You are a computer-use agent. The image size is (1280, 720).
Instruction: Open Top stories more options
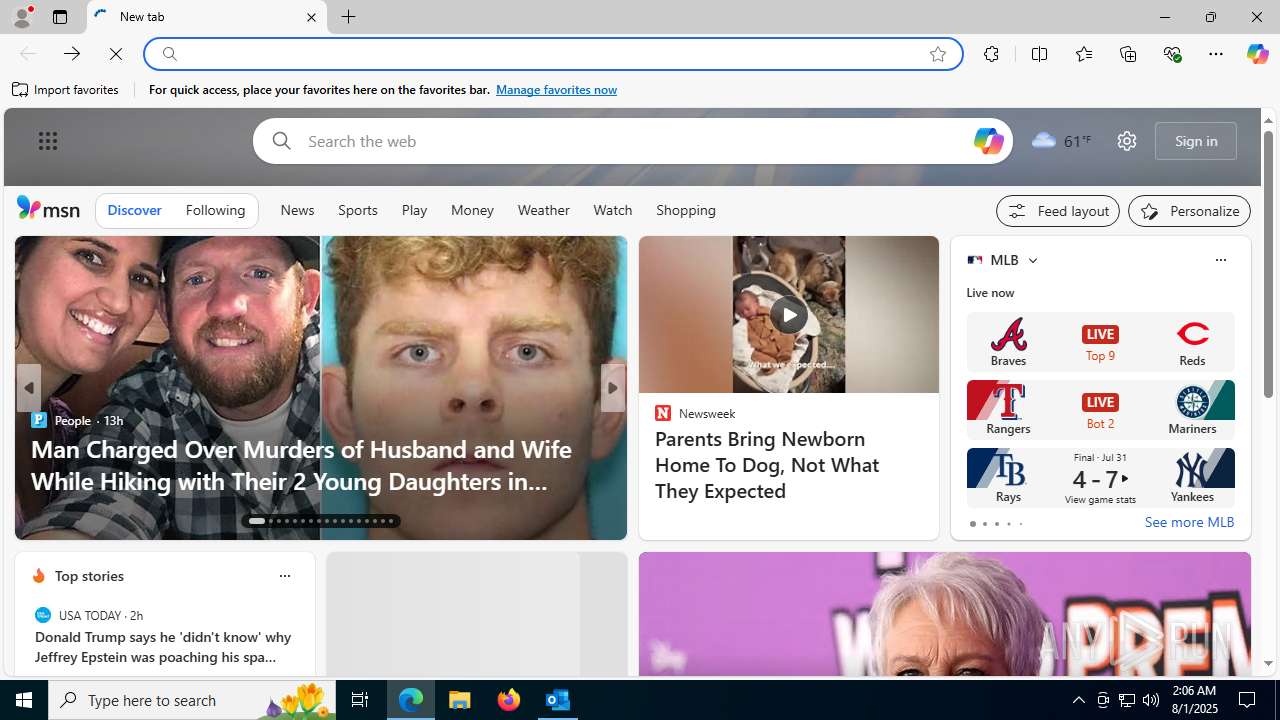(284, 576)
